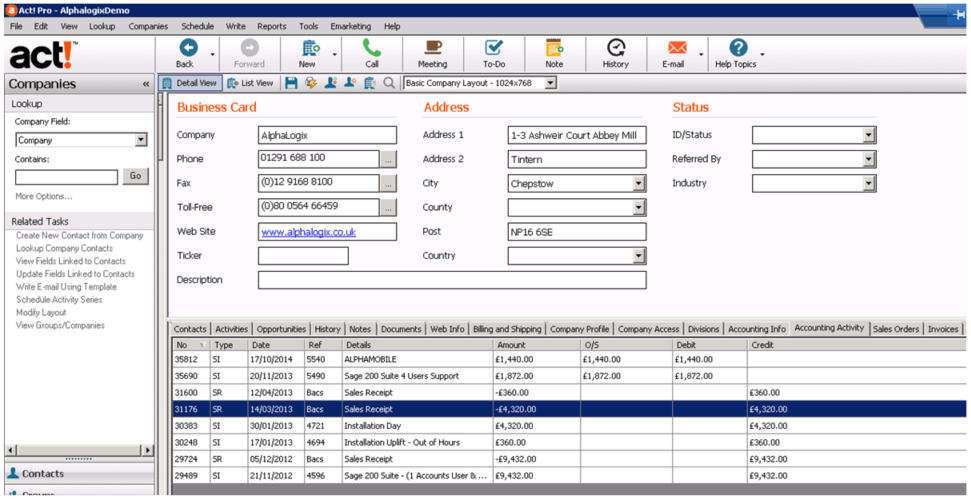Open the New button dropdown arrow
This screenshot has height=501, width=971.
point(334,54)
